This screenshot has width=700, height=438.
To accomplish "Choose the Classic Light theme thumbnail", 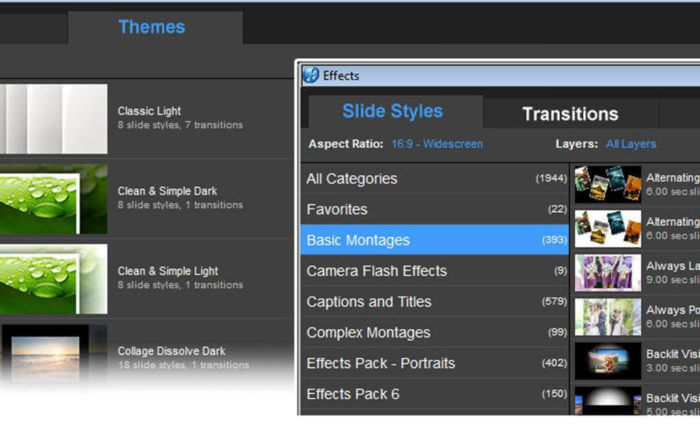I will click(54, 119).
